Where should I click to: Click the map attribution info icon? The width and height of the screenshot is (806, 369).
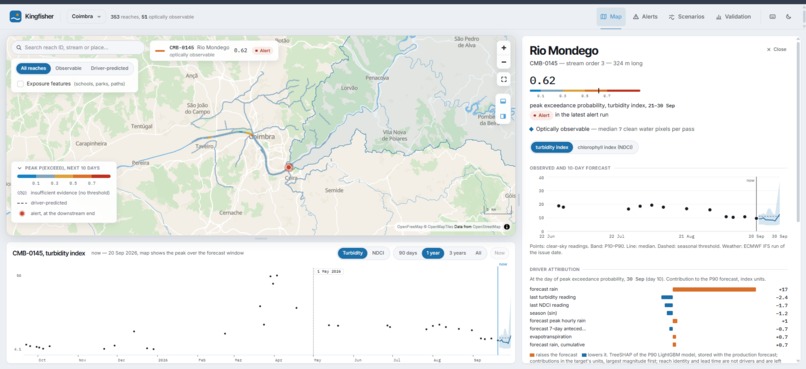coord(507,227)
